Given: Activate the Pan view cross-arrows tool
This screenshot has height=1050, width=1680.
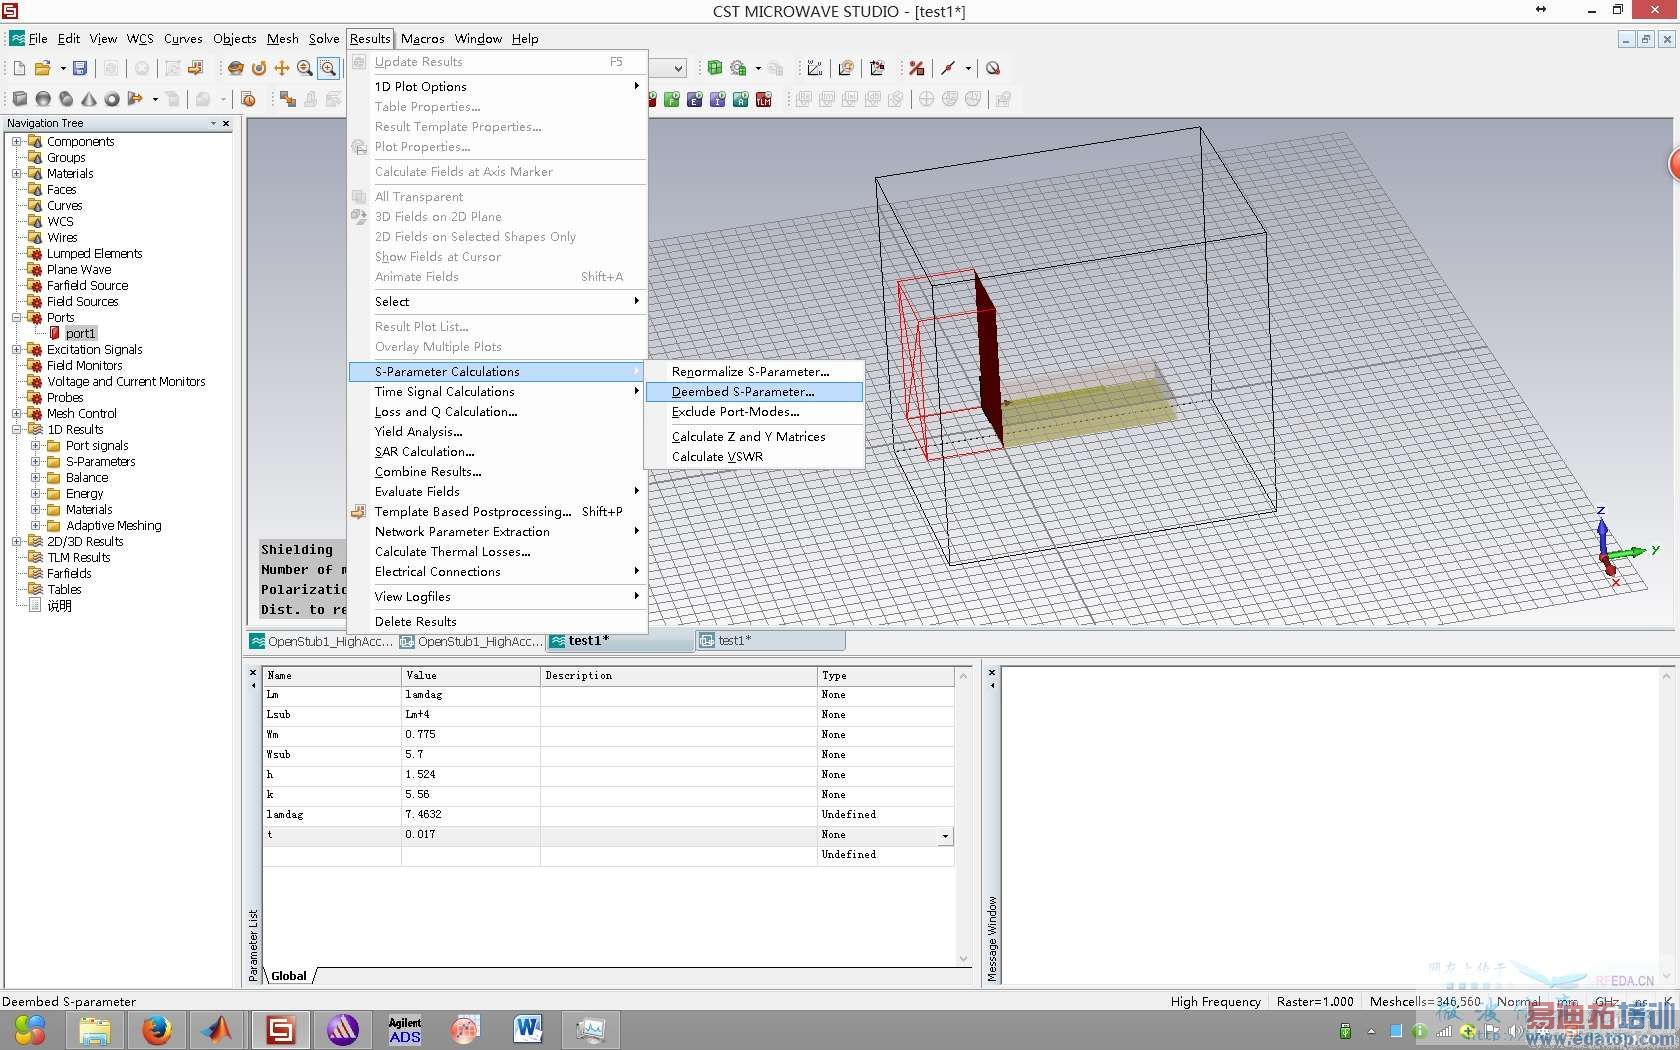Looking at the screenshot, I should [282, 68].
